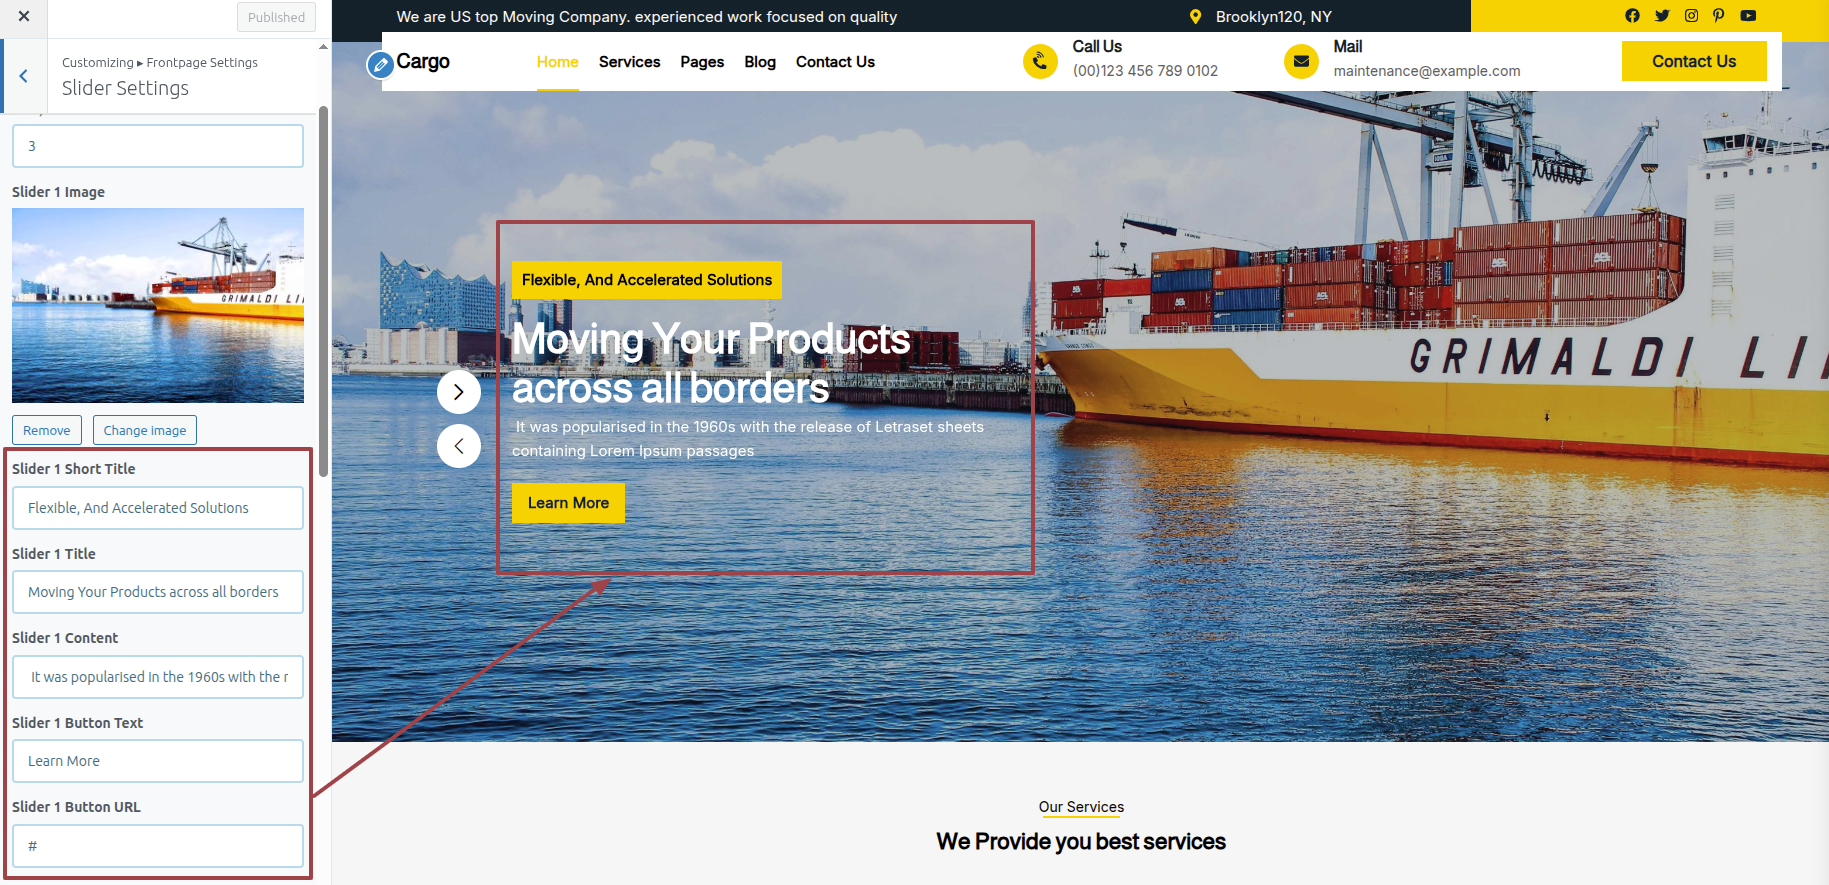The height and width of the screenshot is (885, 1829).
Task: Open the Facebook social icon
Action: 1632,15
